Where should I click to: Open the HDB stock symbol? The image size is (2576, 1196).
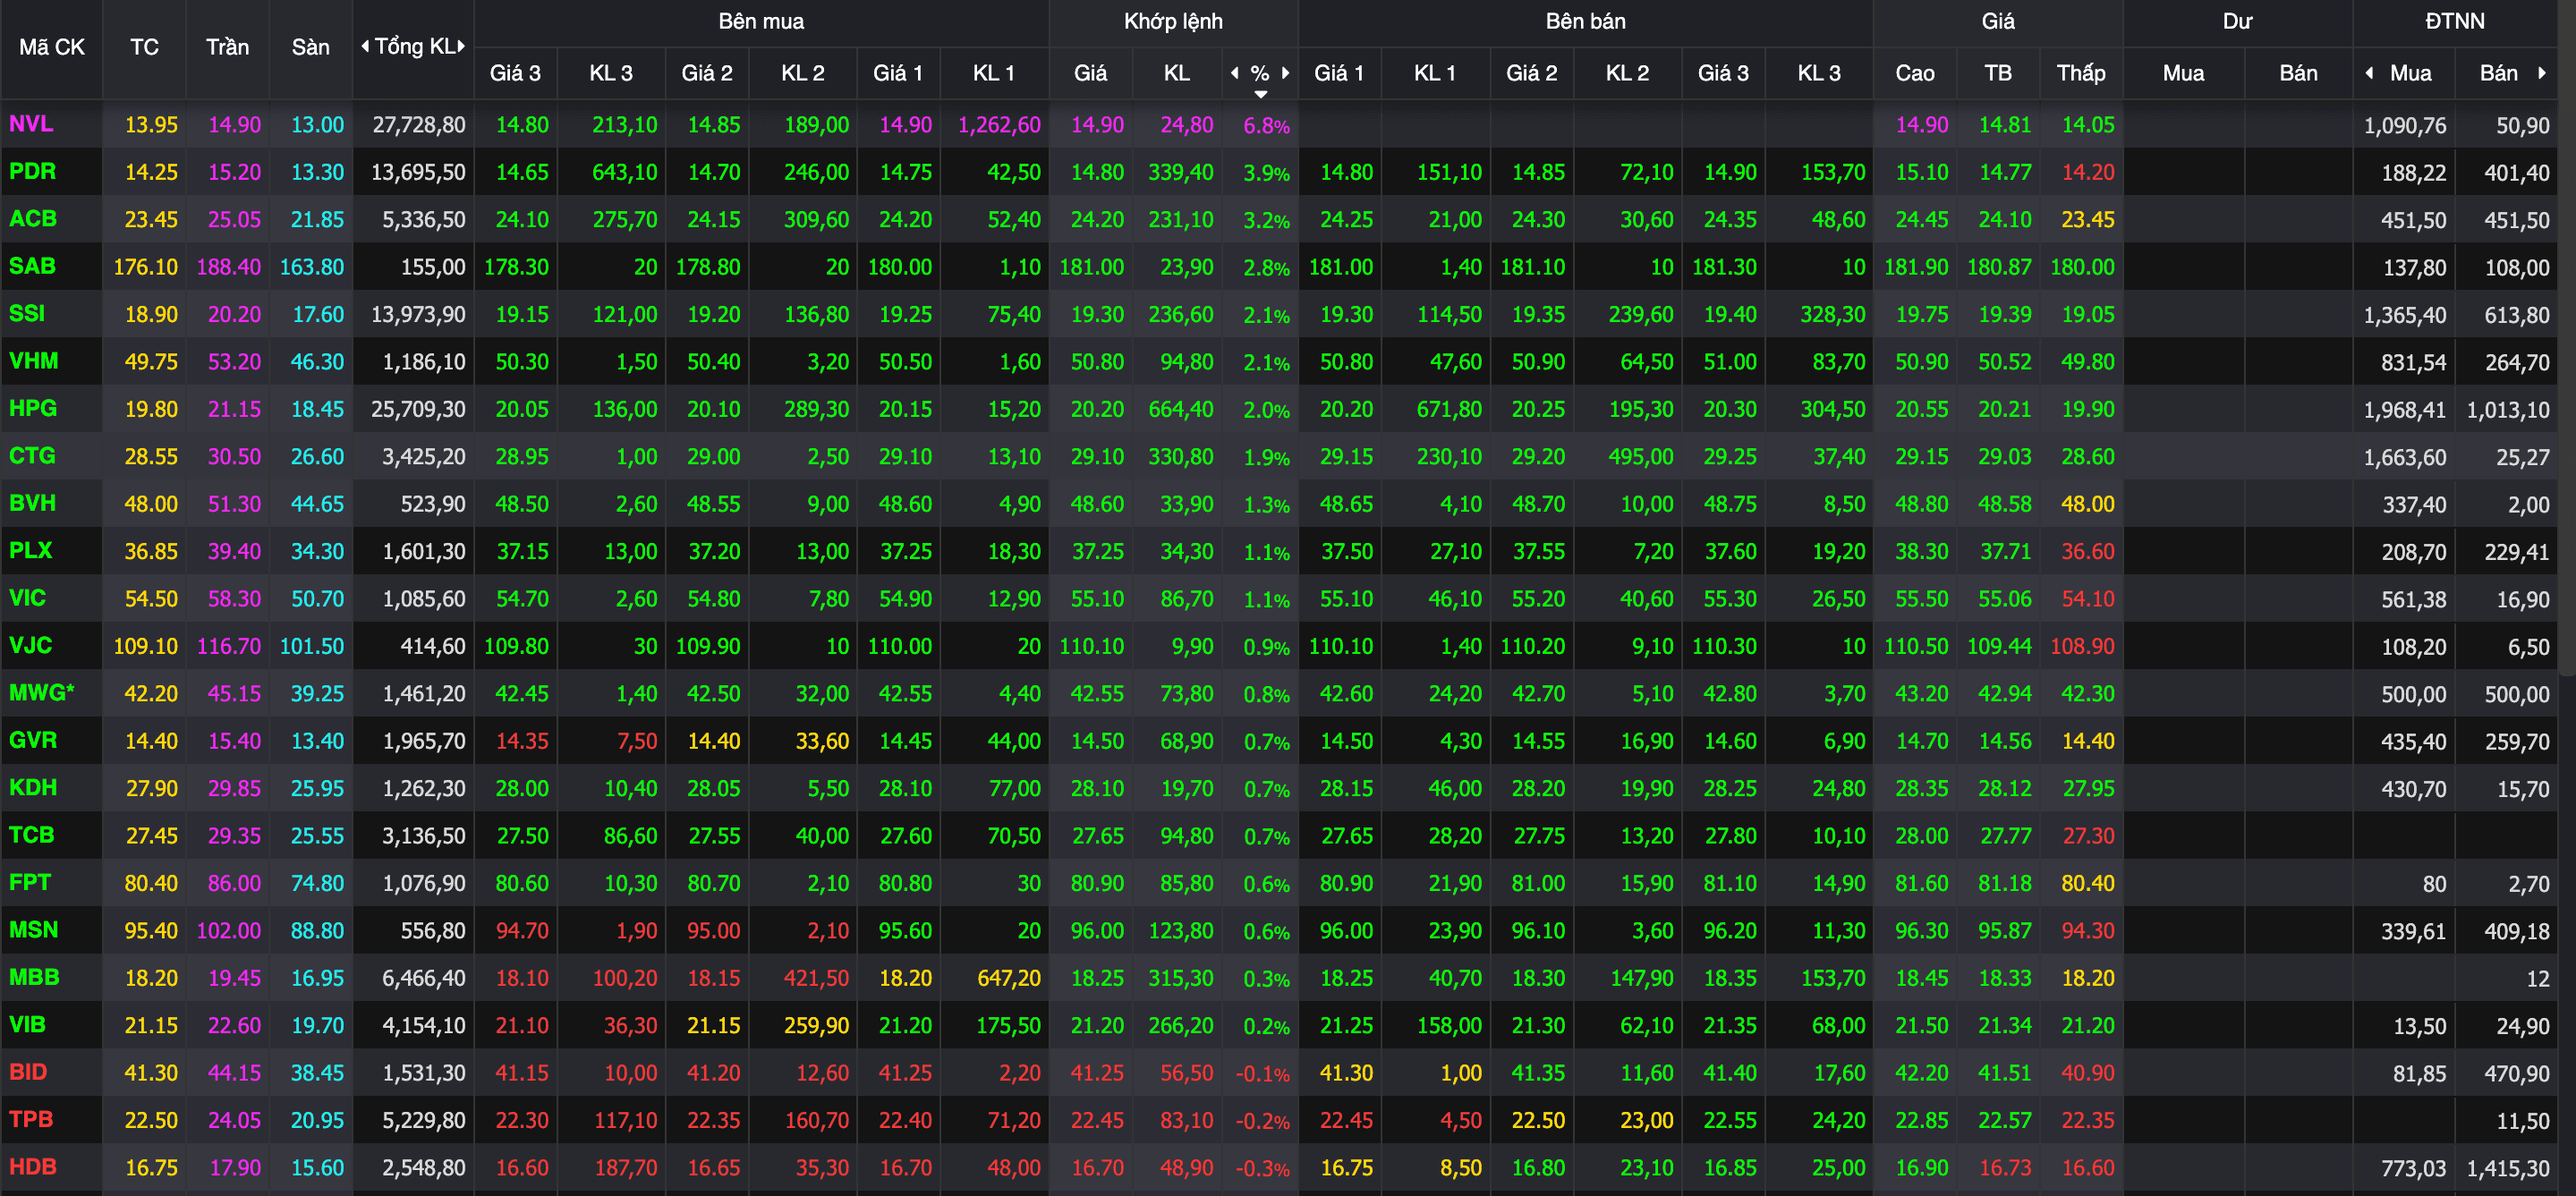(x=32, y=1166)
